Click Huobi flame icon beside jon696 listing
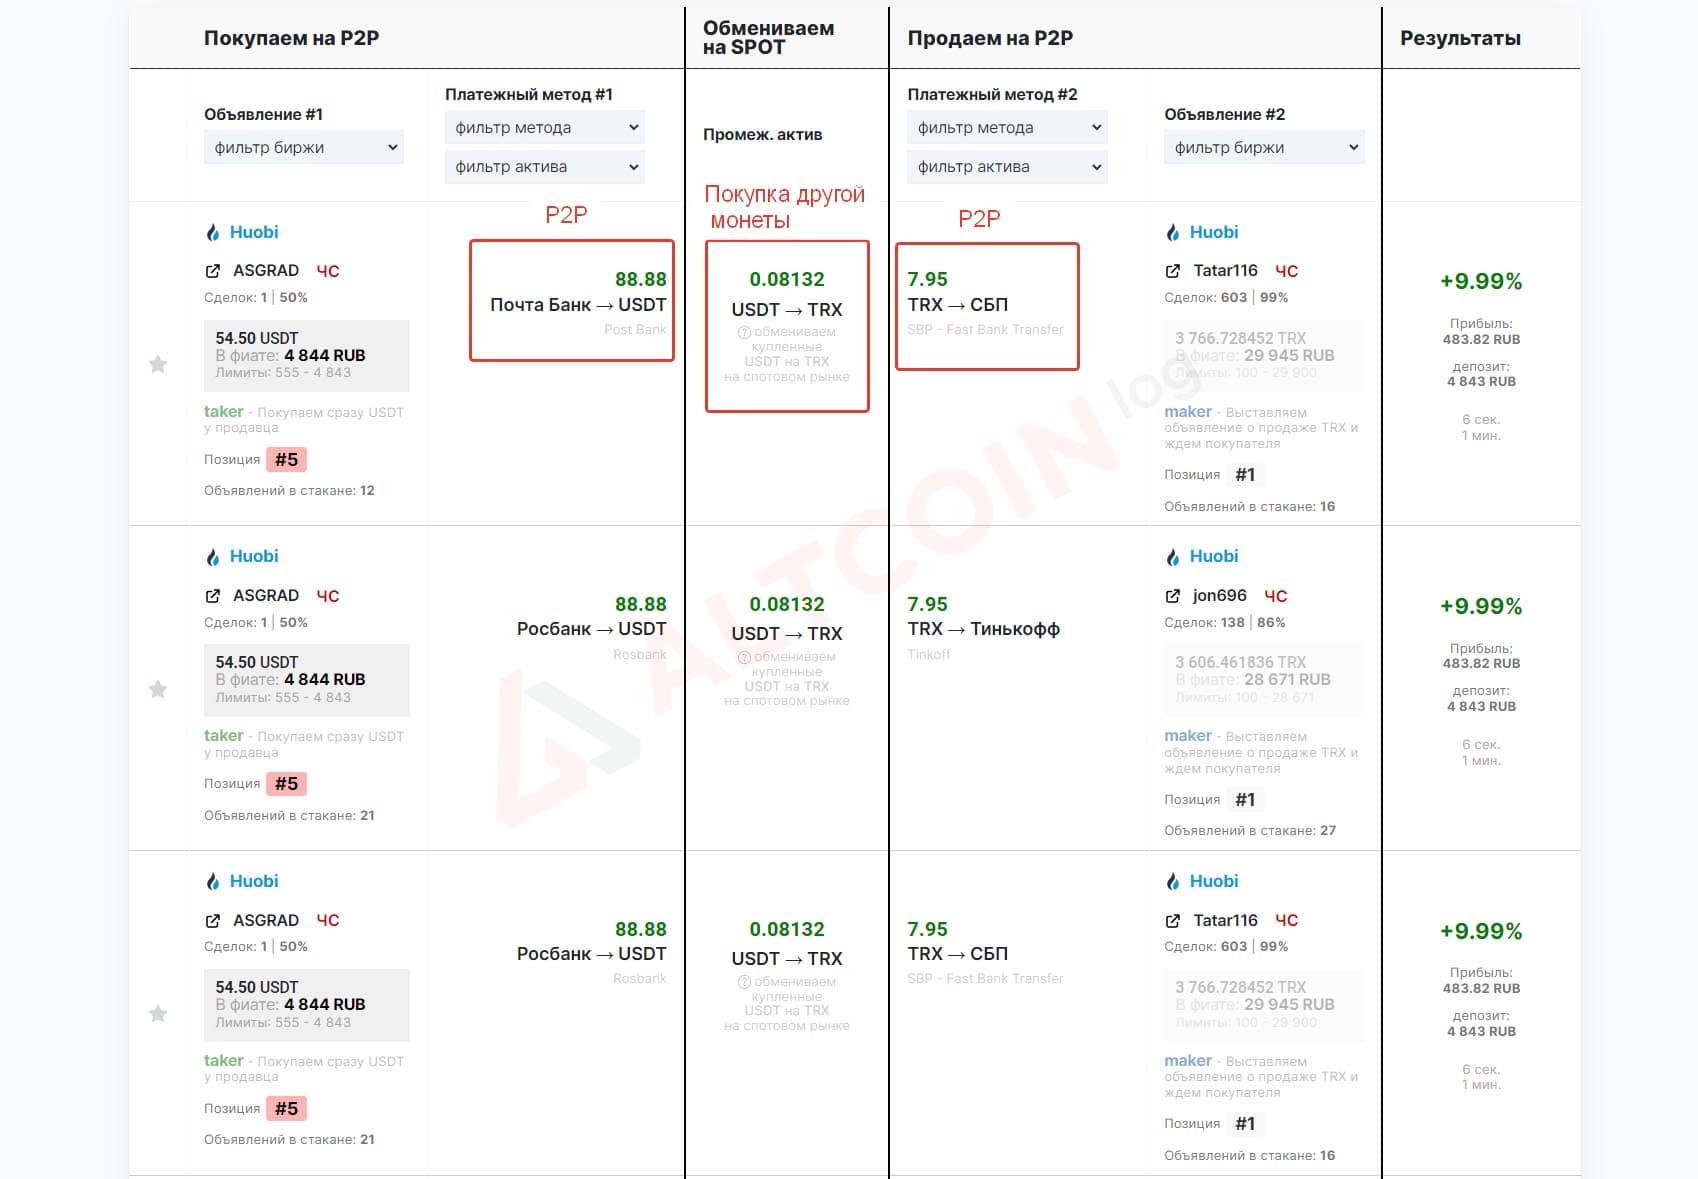 (x=1172, y=557)
